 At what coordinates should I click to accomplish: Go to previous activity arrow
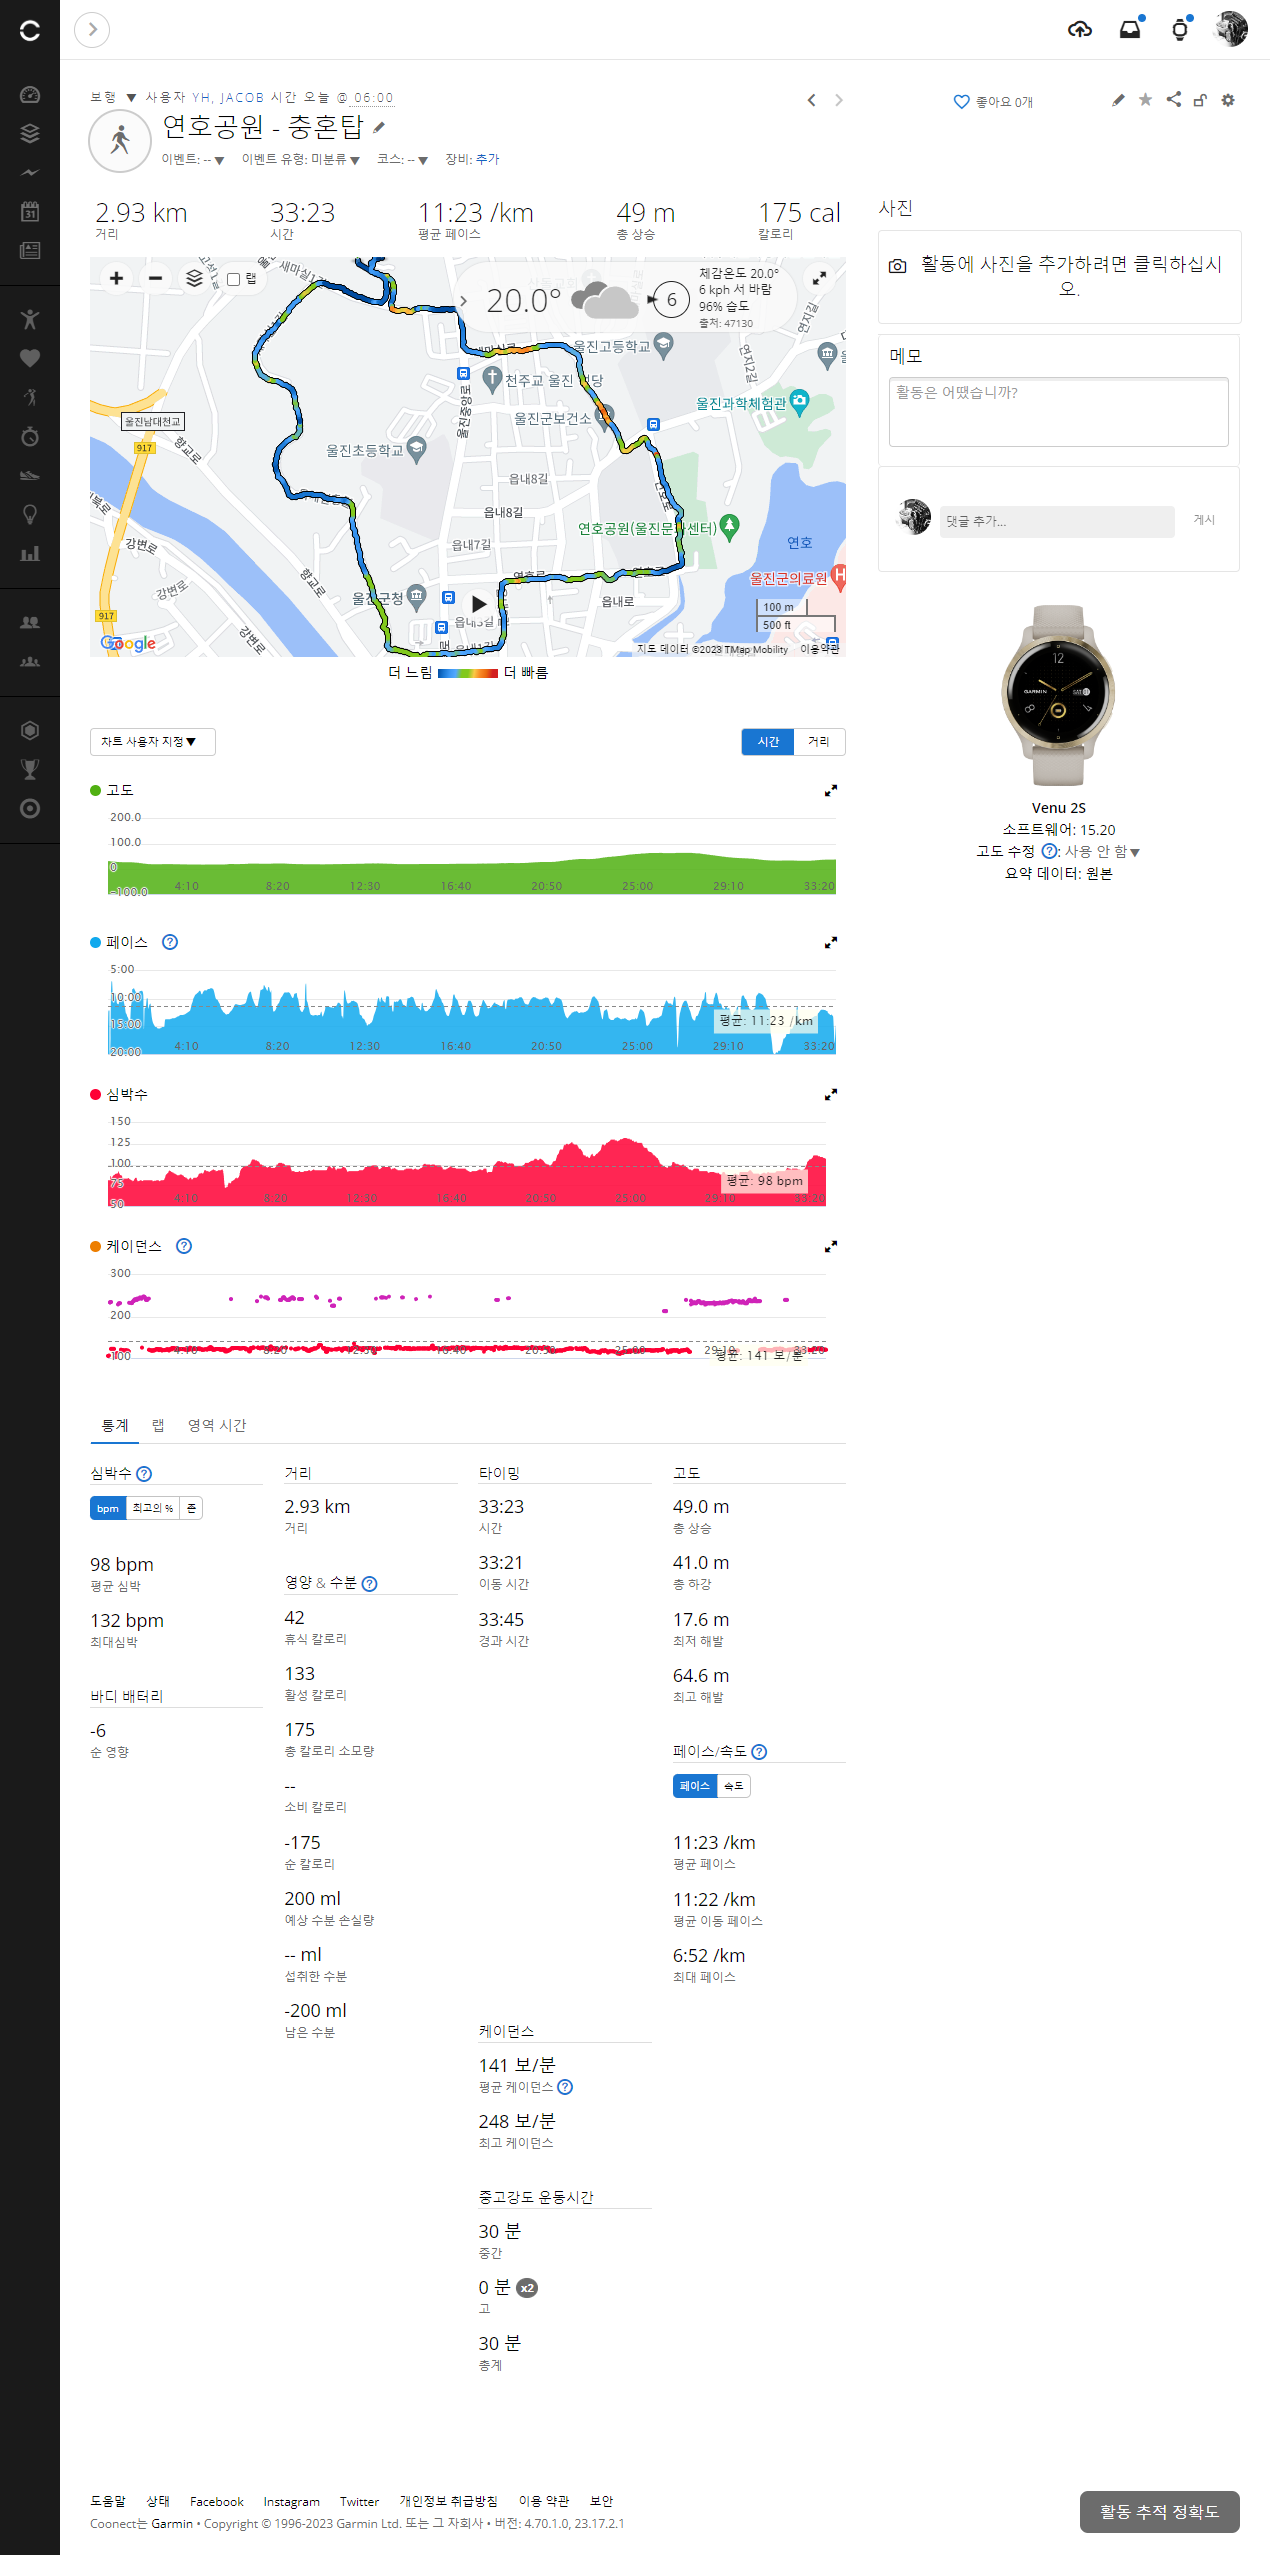[811, 100]
